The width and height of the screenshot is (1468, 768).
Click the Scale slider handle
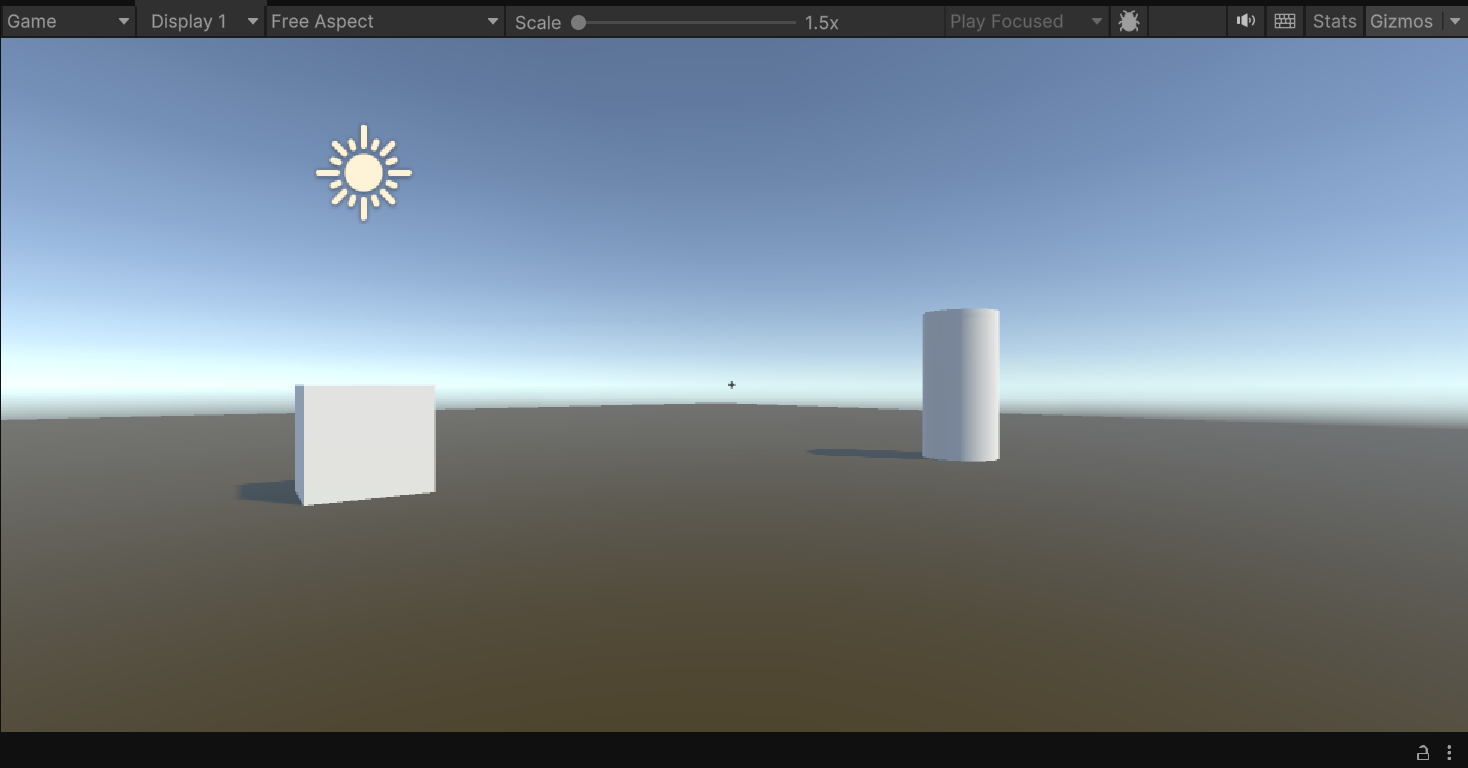[578, 22]
